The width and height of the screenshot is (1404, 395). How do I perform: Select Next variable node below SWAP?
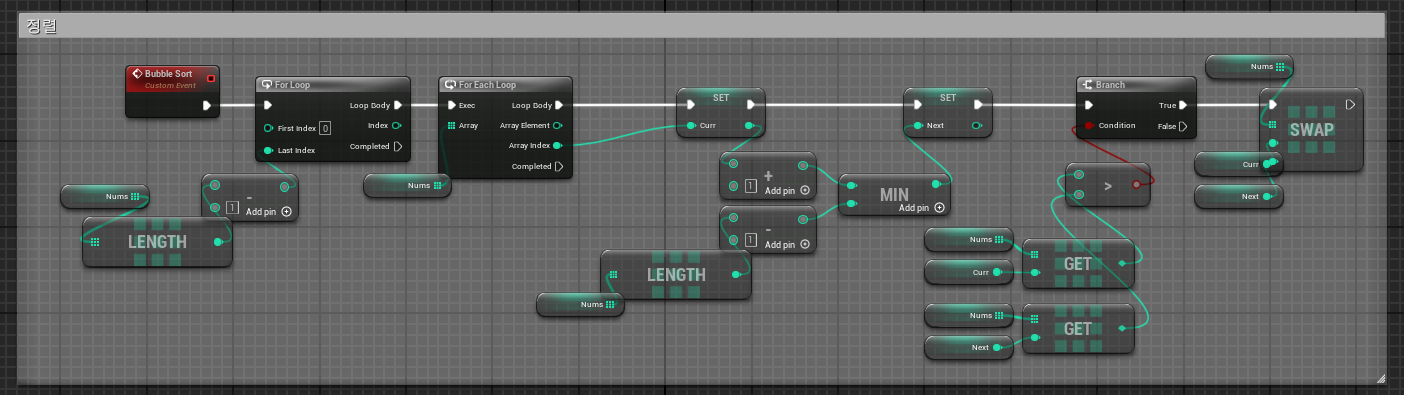pos(1238,197)
